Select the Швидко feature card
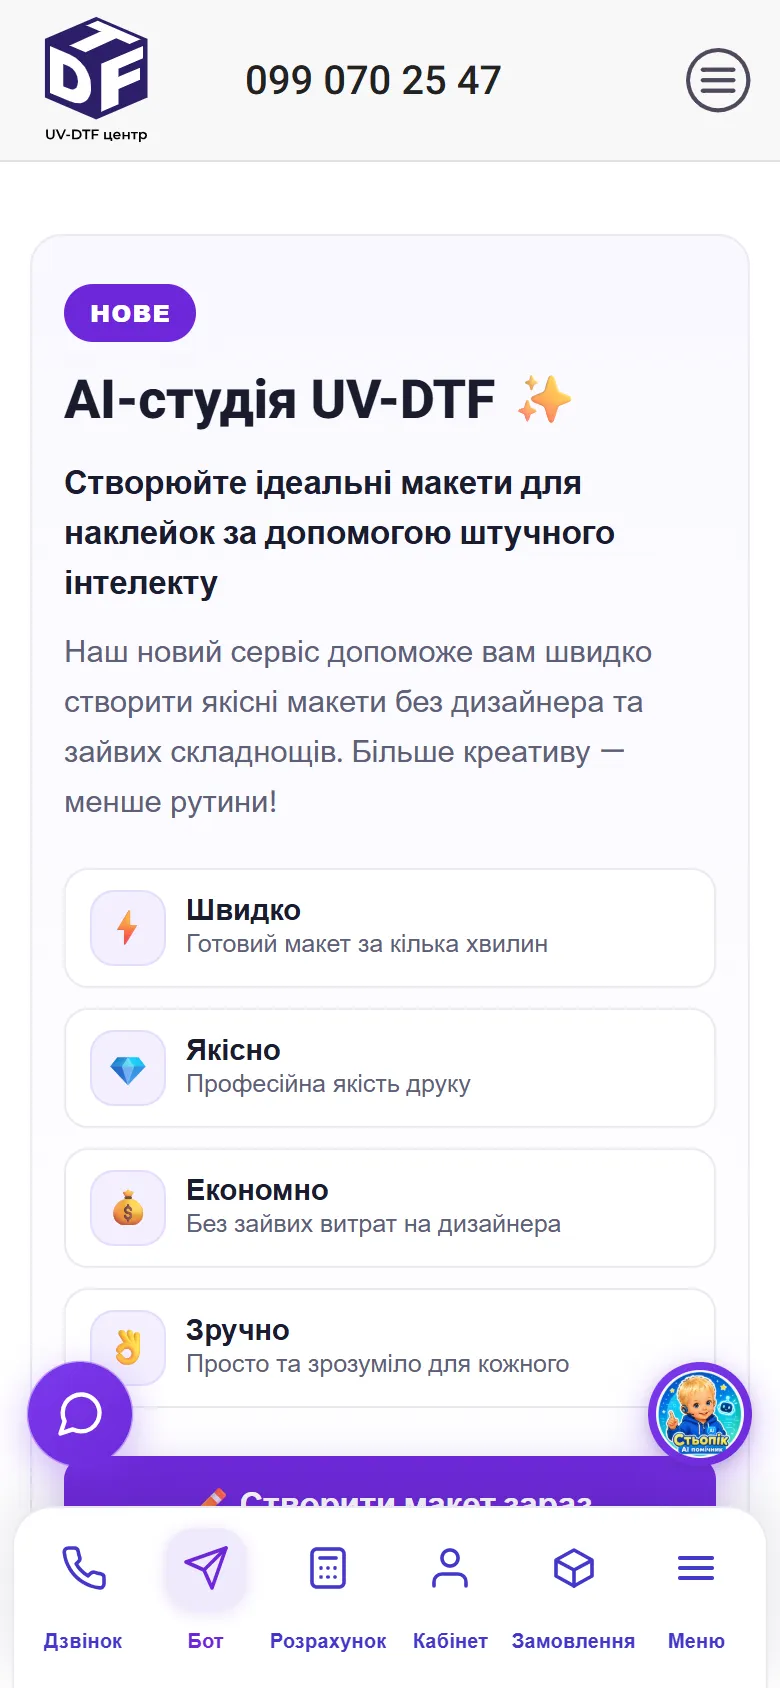Image resolution: width=780 pixels, height=1688 pixels. click(x=390, y=928)
